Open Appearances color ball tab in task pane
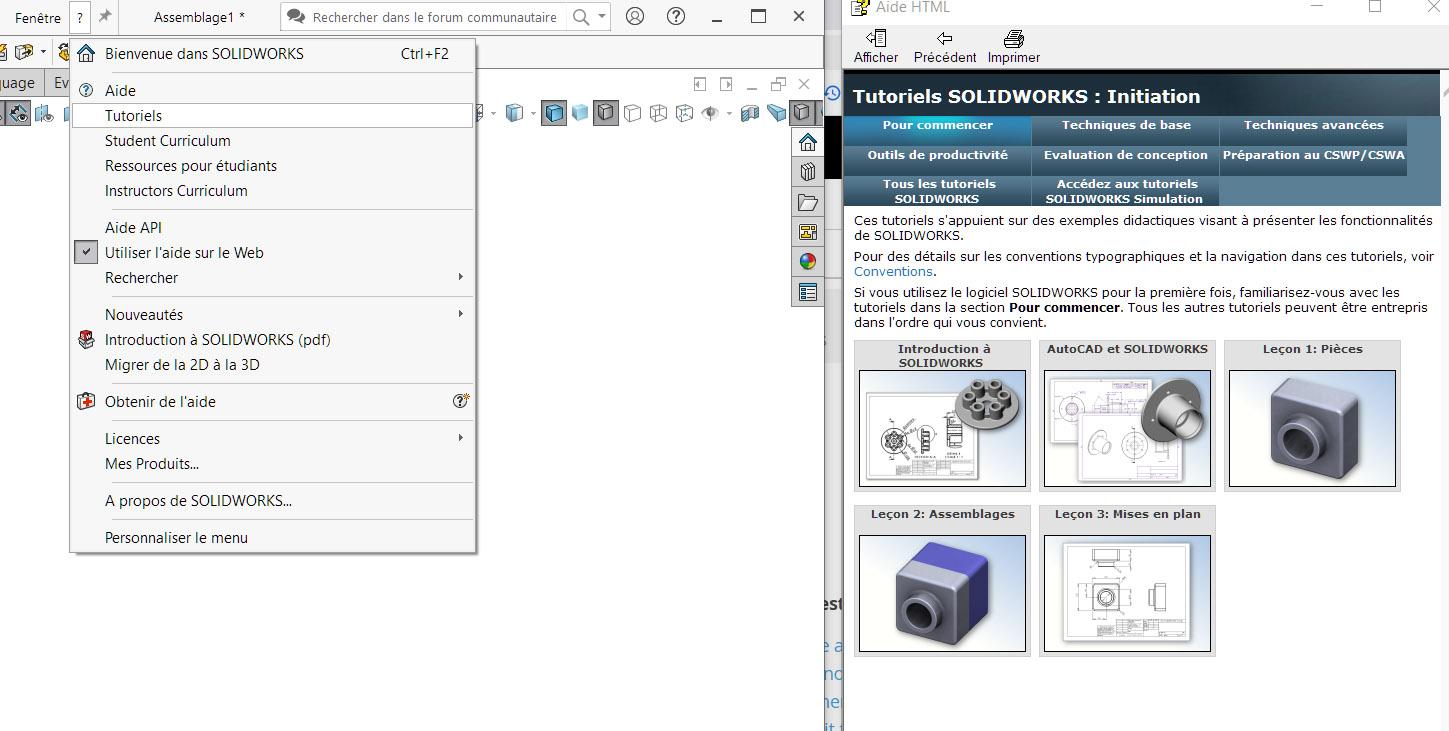This screenshot has width=1449, height=731. click(x=808, y=262)
